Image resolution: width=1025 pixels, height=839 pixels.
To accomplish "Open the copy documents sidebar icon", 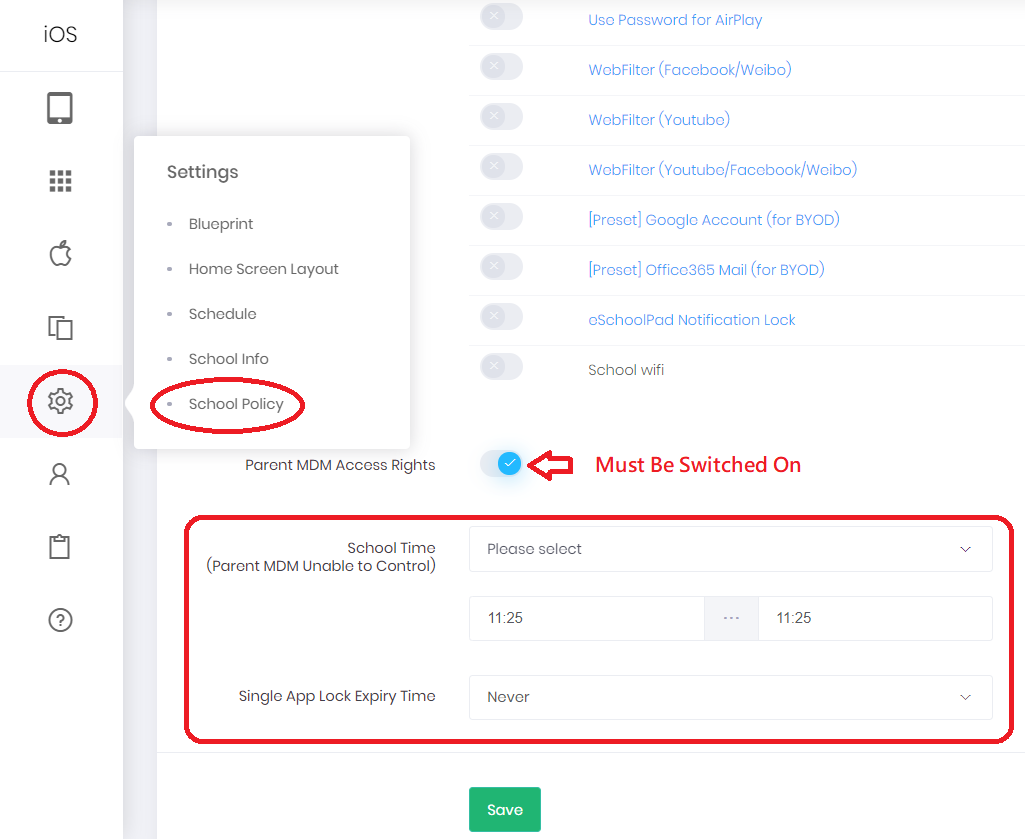I will (x=60, y=327).
